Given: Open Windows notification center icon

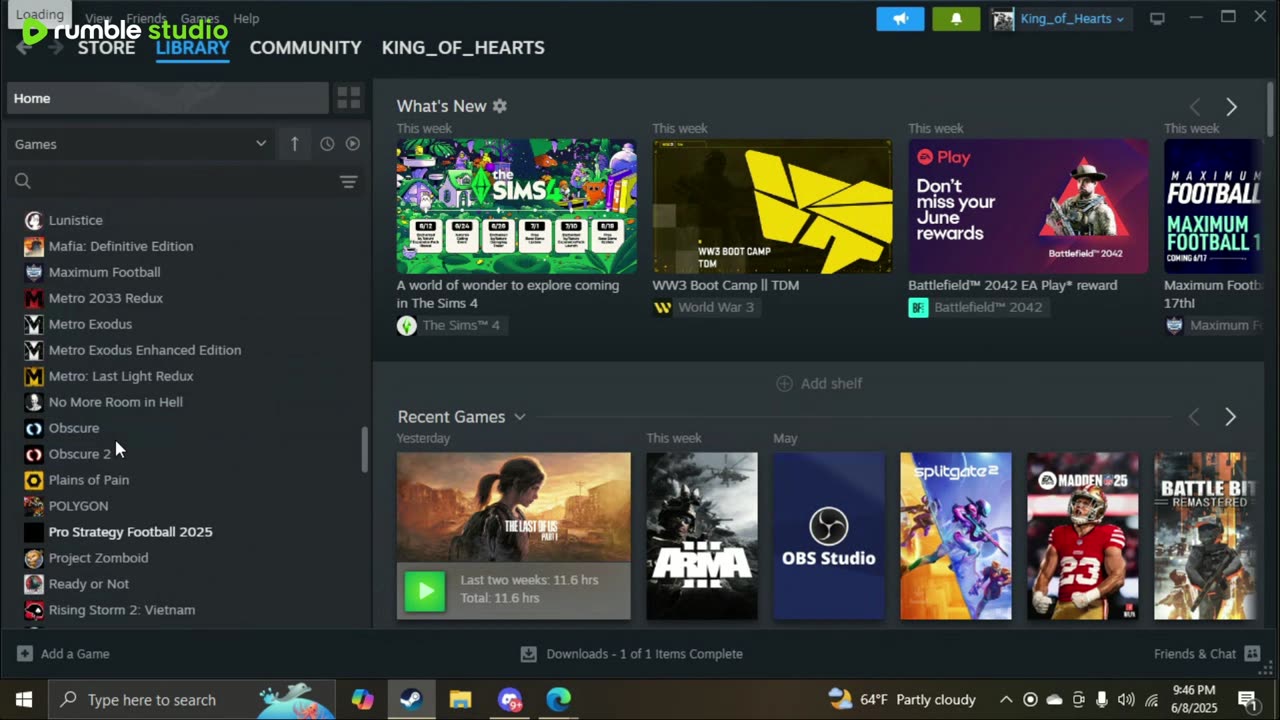Looking at the screenshot, I should tap(1247, 700).
